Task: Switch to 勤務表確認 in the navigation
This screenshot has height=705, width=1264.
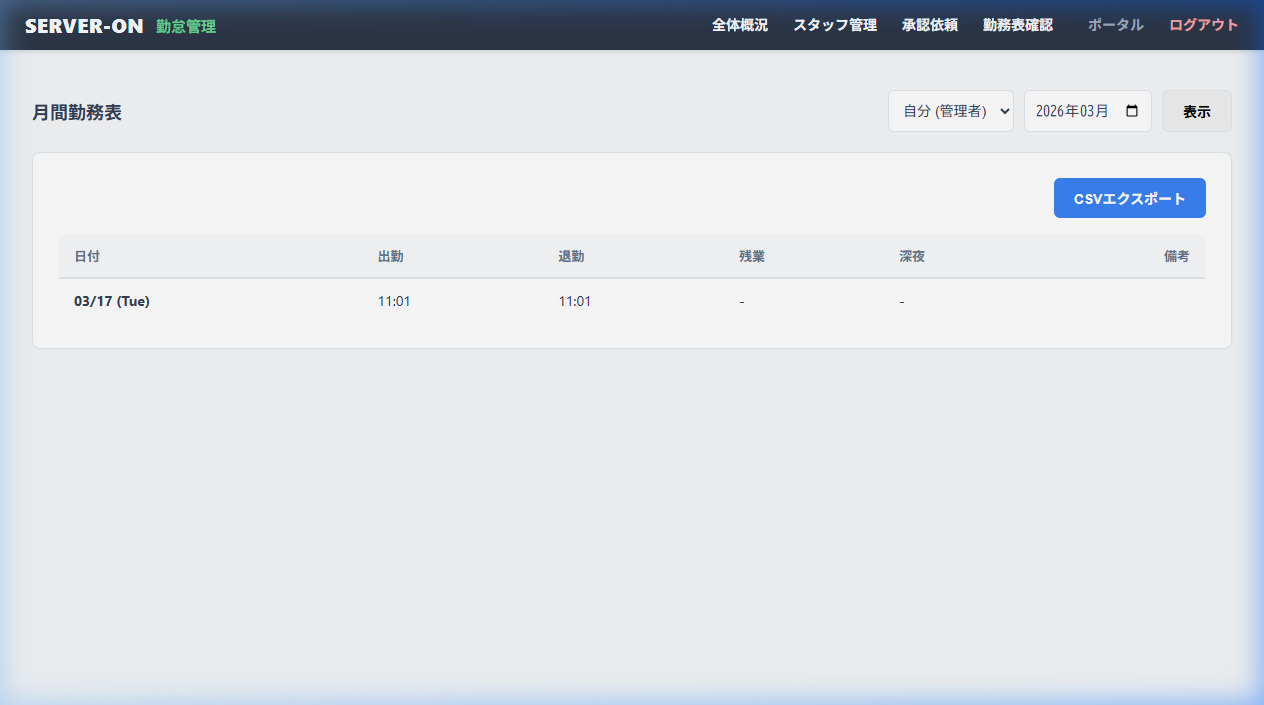Action: coord(1018,25)
